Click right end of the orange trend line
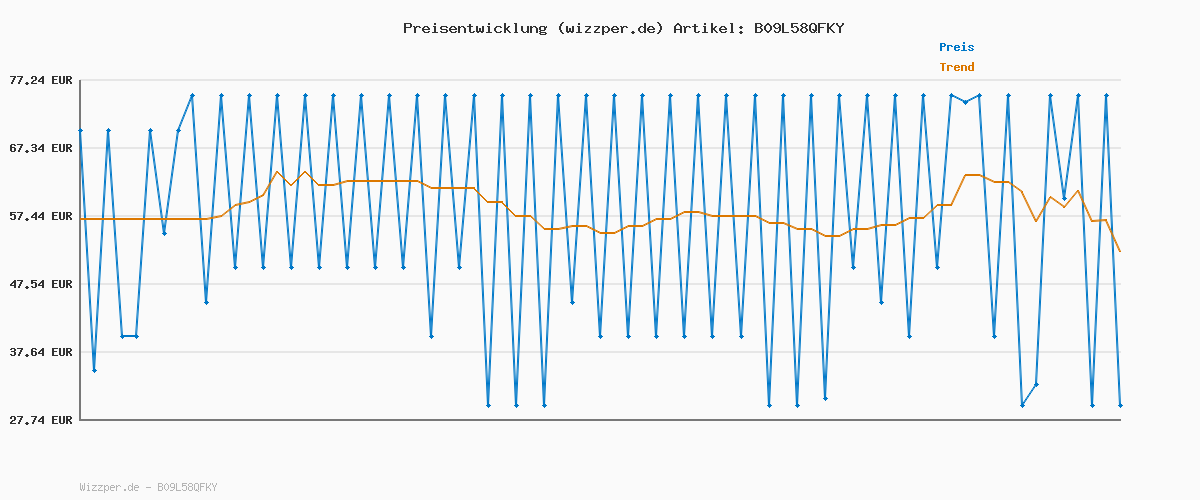Viewport: 1200px width, 500px height. pos(1120,251)
